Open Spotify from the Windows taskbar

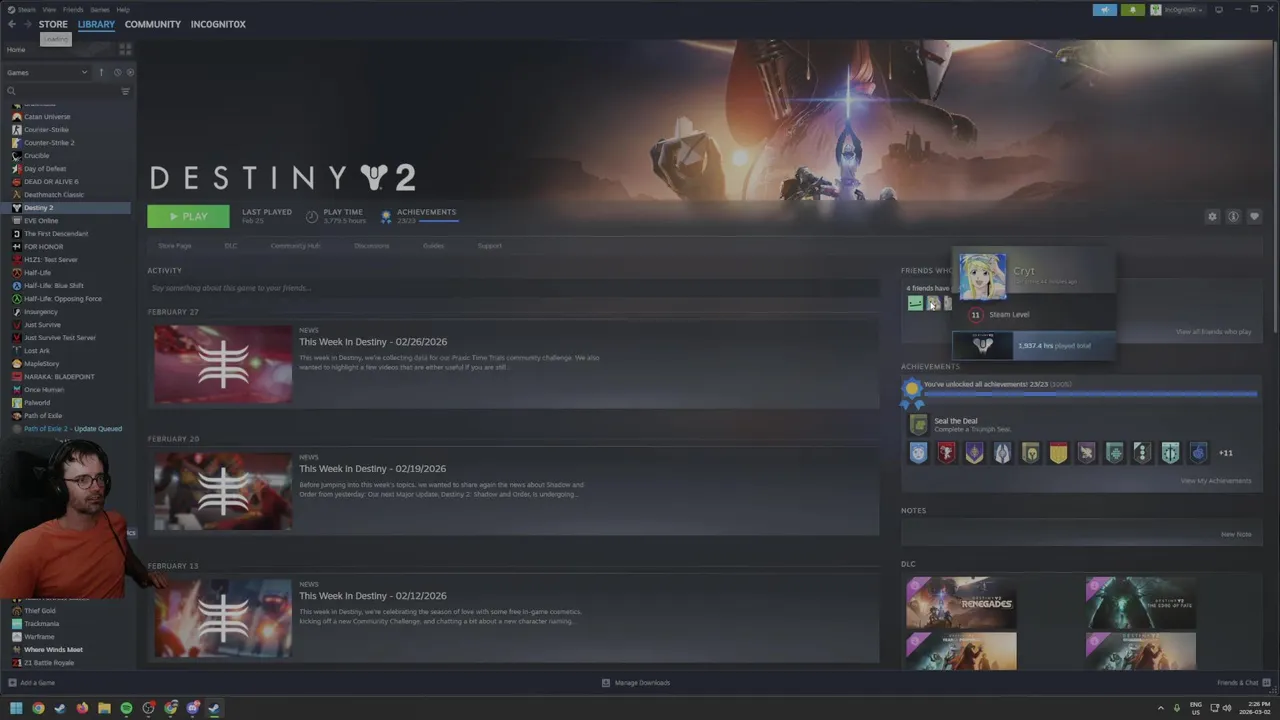click(x=126, y=708)
